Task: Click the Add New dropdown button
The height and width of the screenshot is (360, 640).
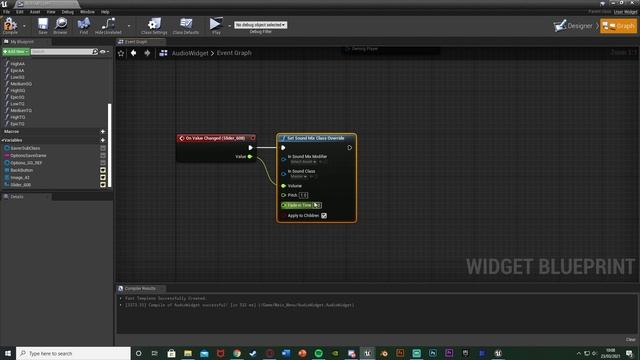Action: point(16,52)
